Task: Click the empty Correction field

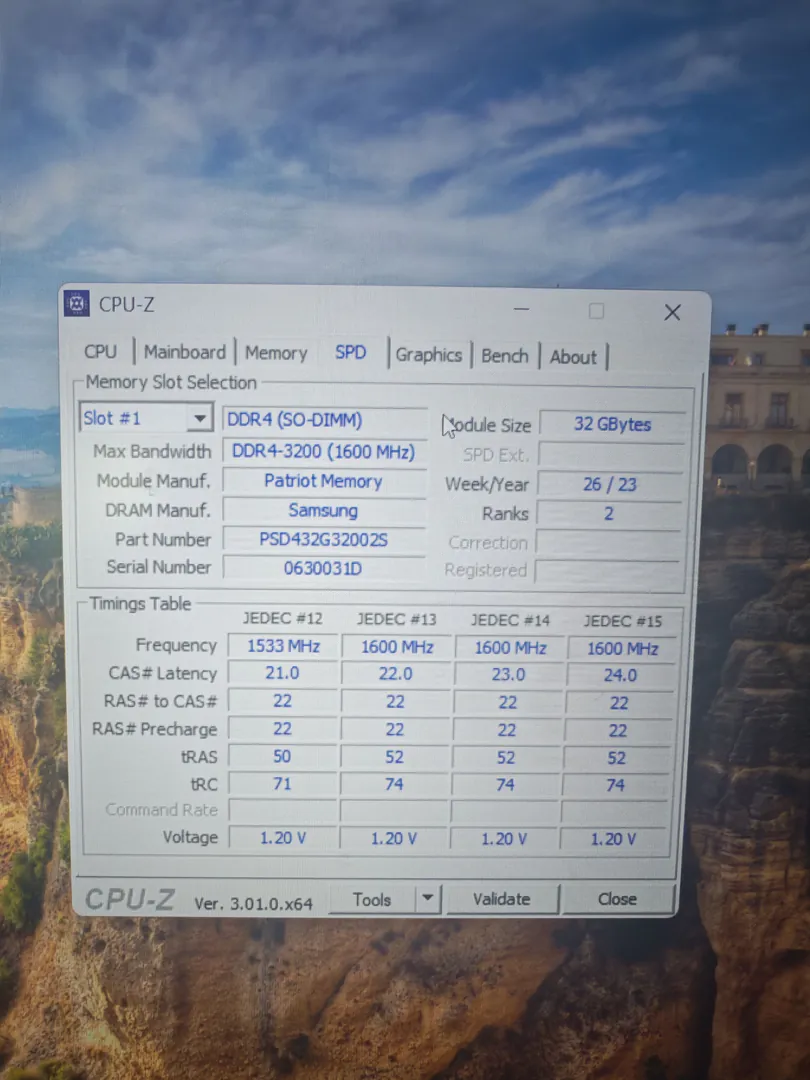Action: click(608, 543)
